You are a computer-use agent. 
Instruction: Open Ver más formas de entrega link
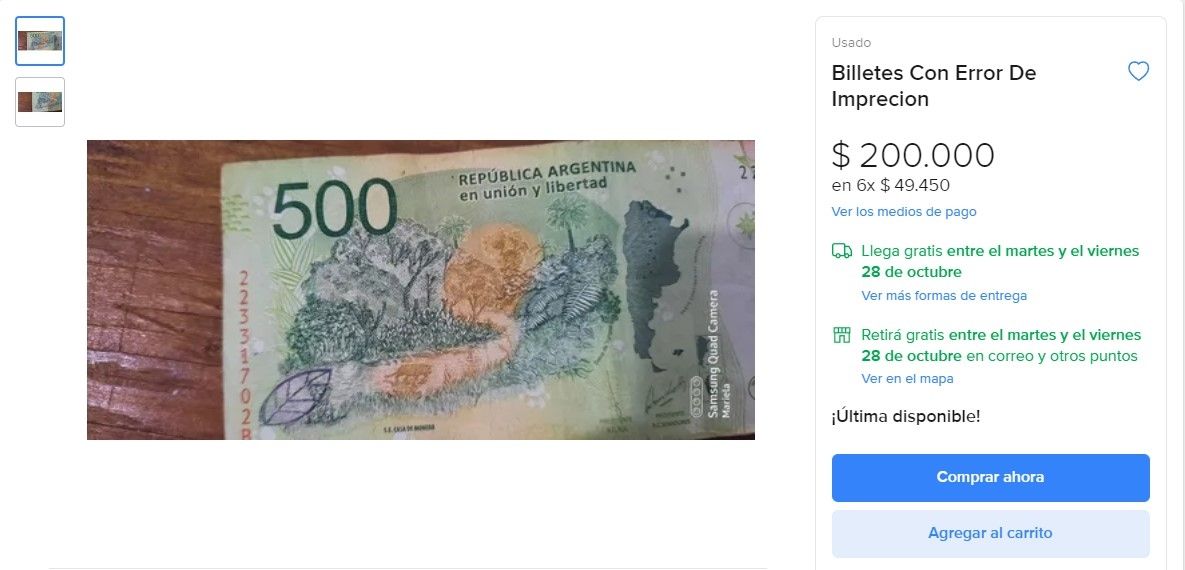944,296
